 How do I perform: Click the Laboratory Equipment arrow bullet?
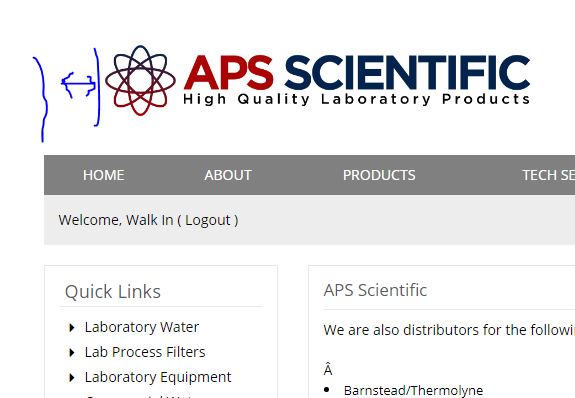click(x=72, y=377)
